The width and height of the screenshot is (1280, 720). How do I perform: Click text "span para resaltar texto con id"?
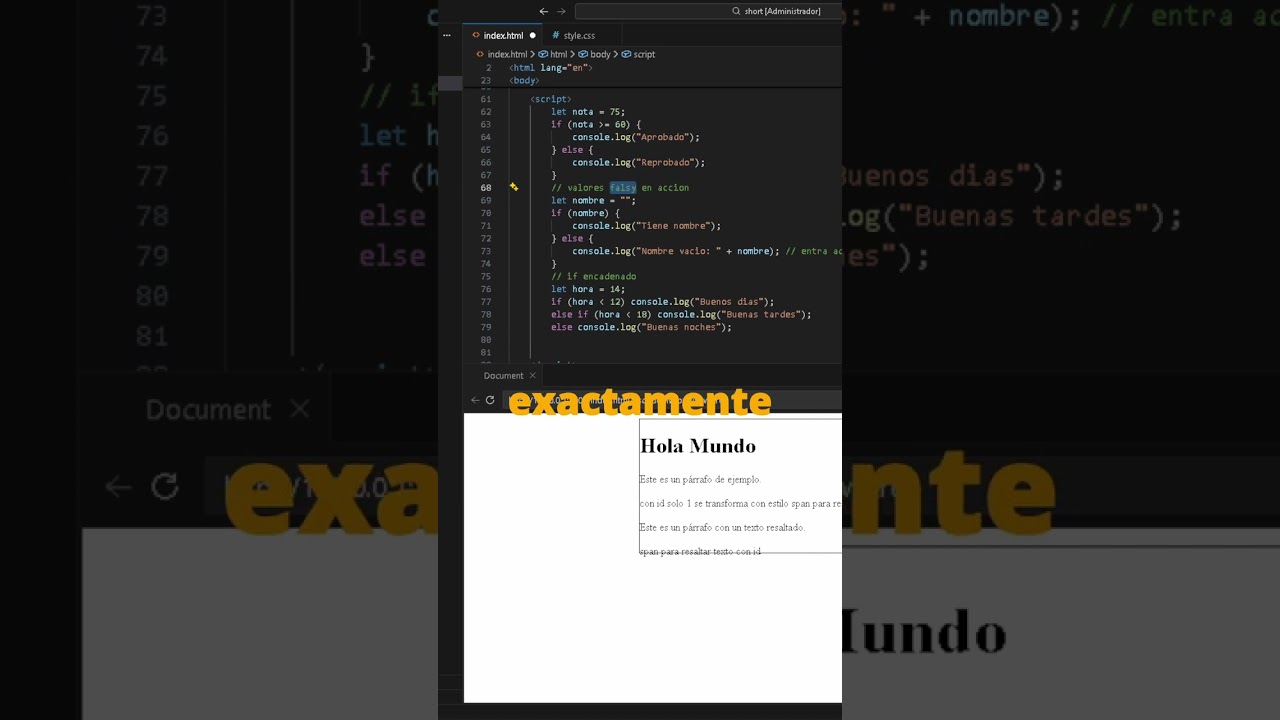click(700, 552)
